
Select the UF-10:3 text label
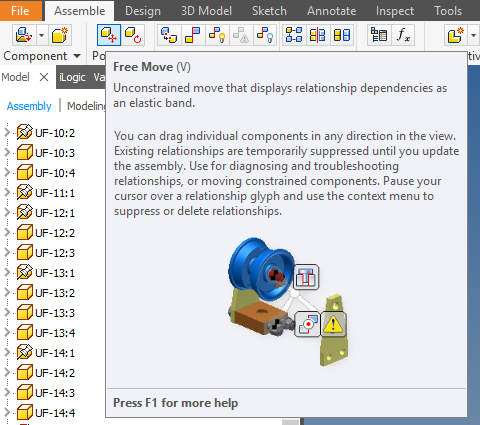click(x=55, y=153)
